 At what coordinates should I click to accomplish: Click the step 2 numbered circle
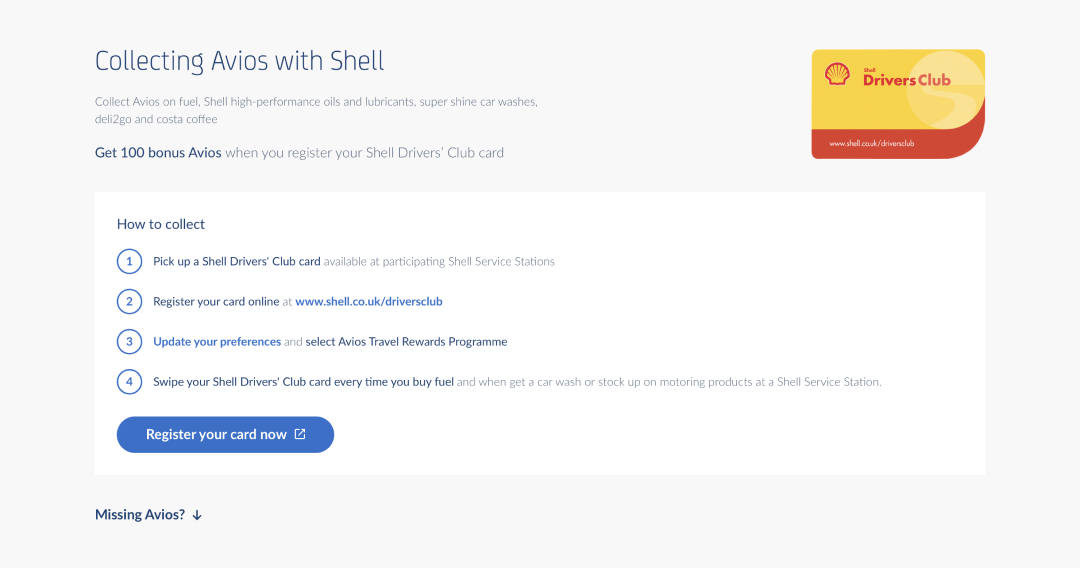point(130,302)
